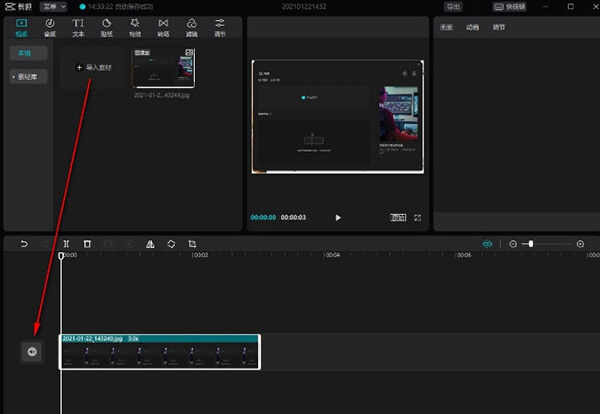
Task: Open the Audio (音频) media tab
Action: tap(49, 27)
